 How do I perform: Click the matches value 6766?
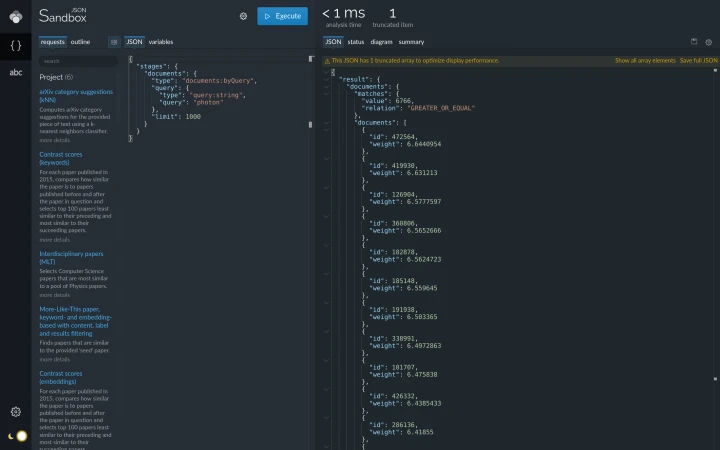[x=403, y=101]
